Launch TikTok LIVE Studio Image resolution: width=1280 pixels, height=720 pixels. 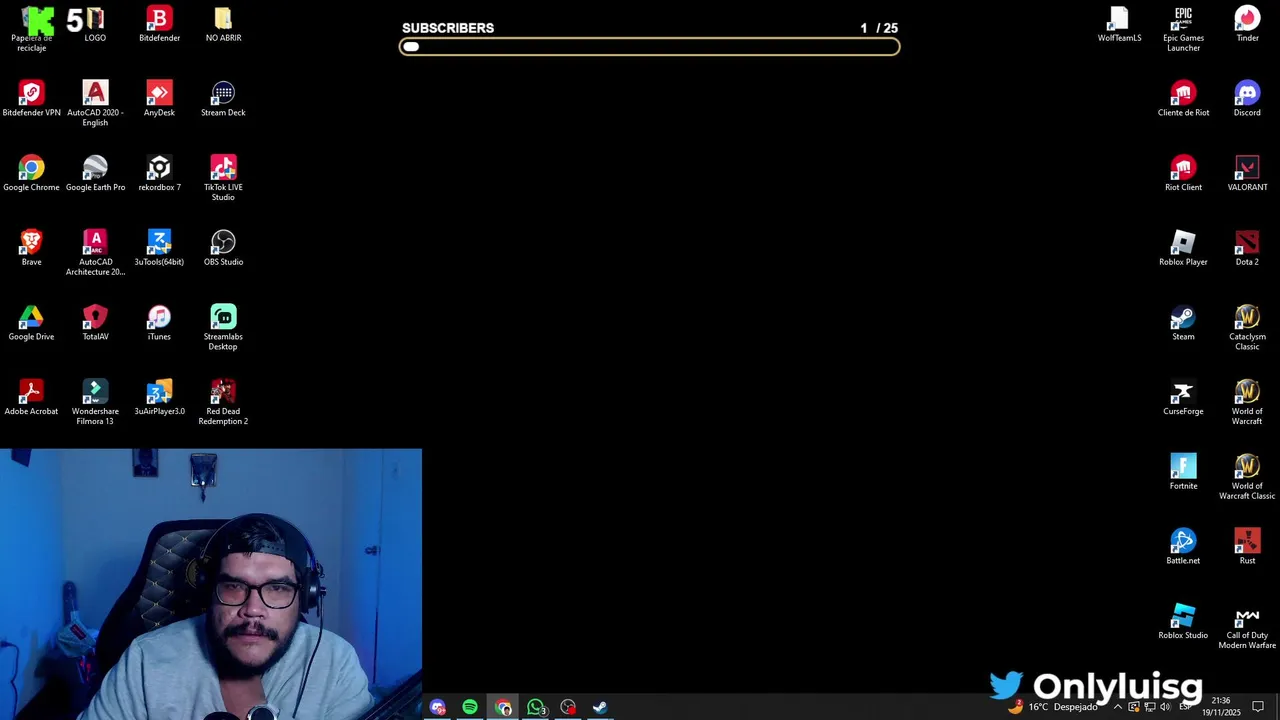coord(223,178)
